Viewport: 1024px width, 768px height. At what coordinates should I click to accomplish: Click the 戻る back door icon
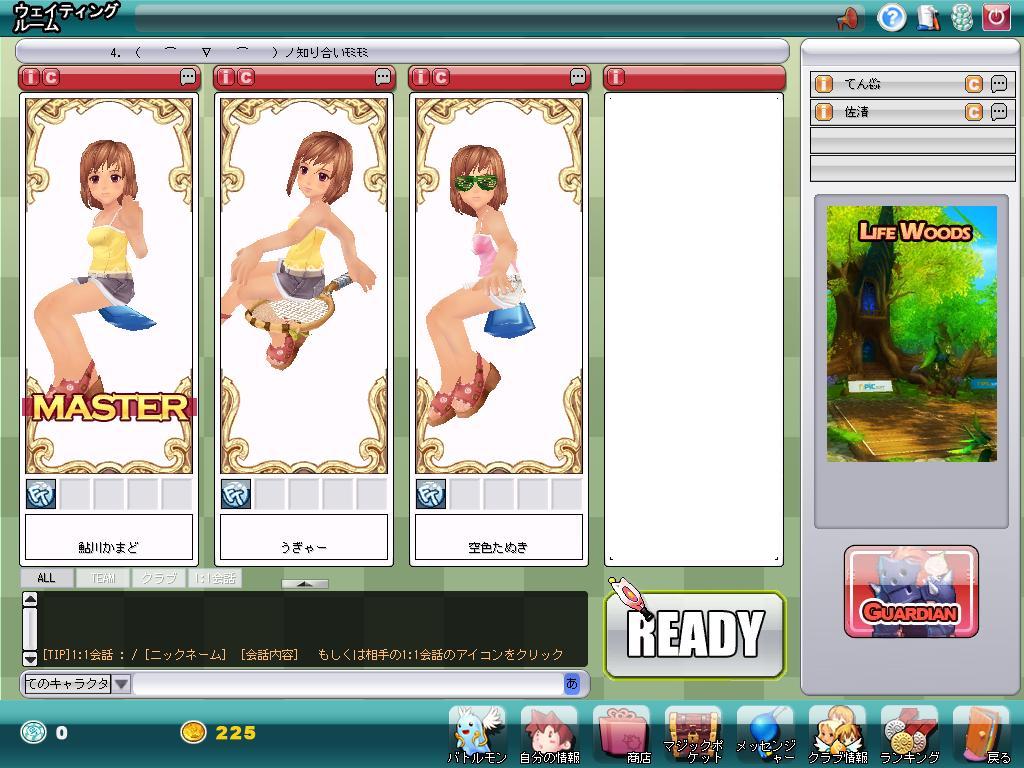coord(981,734)
